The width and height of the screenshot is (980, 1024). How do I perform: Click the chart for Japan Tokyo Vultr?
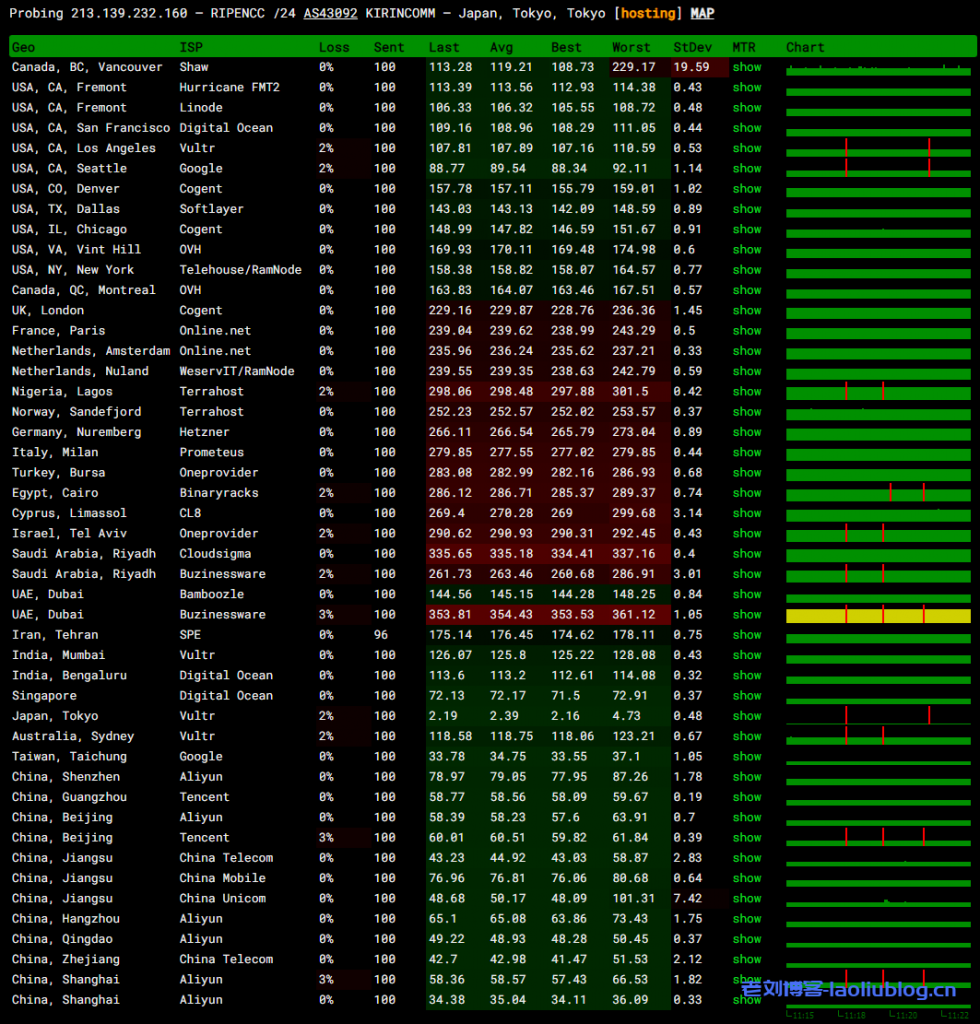pos(878,716)
